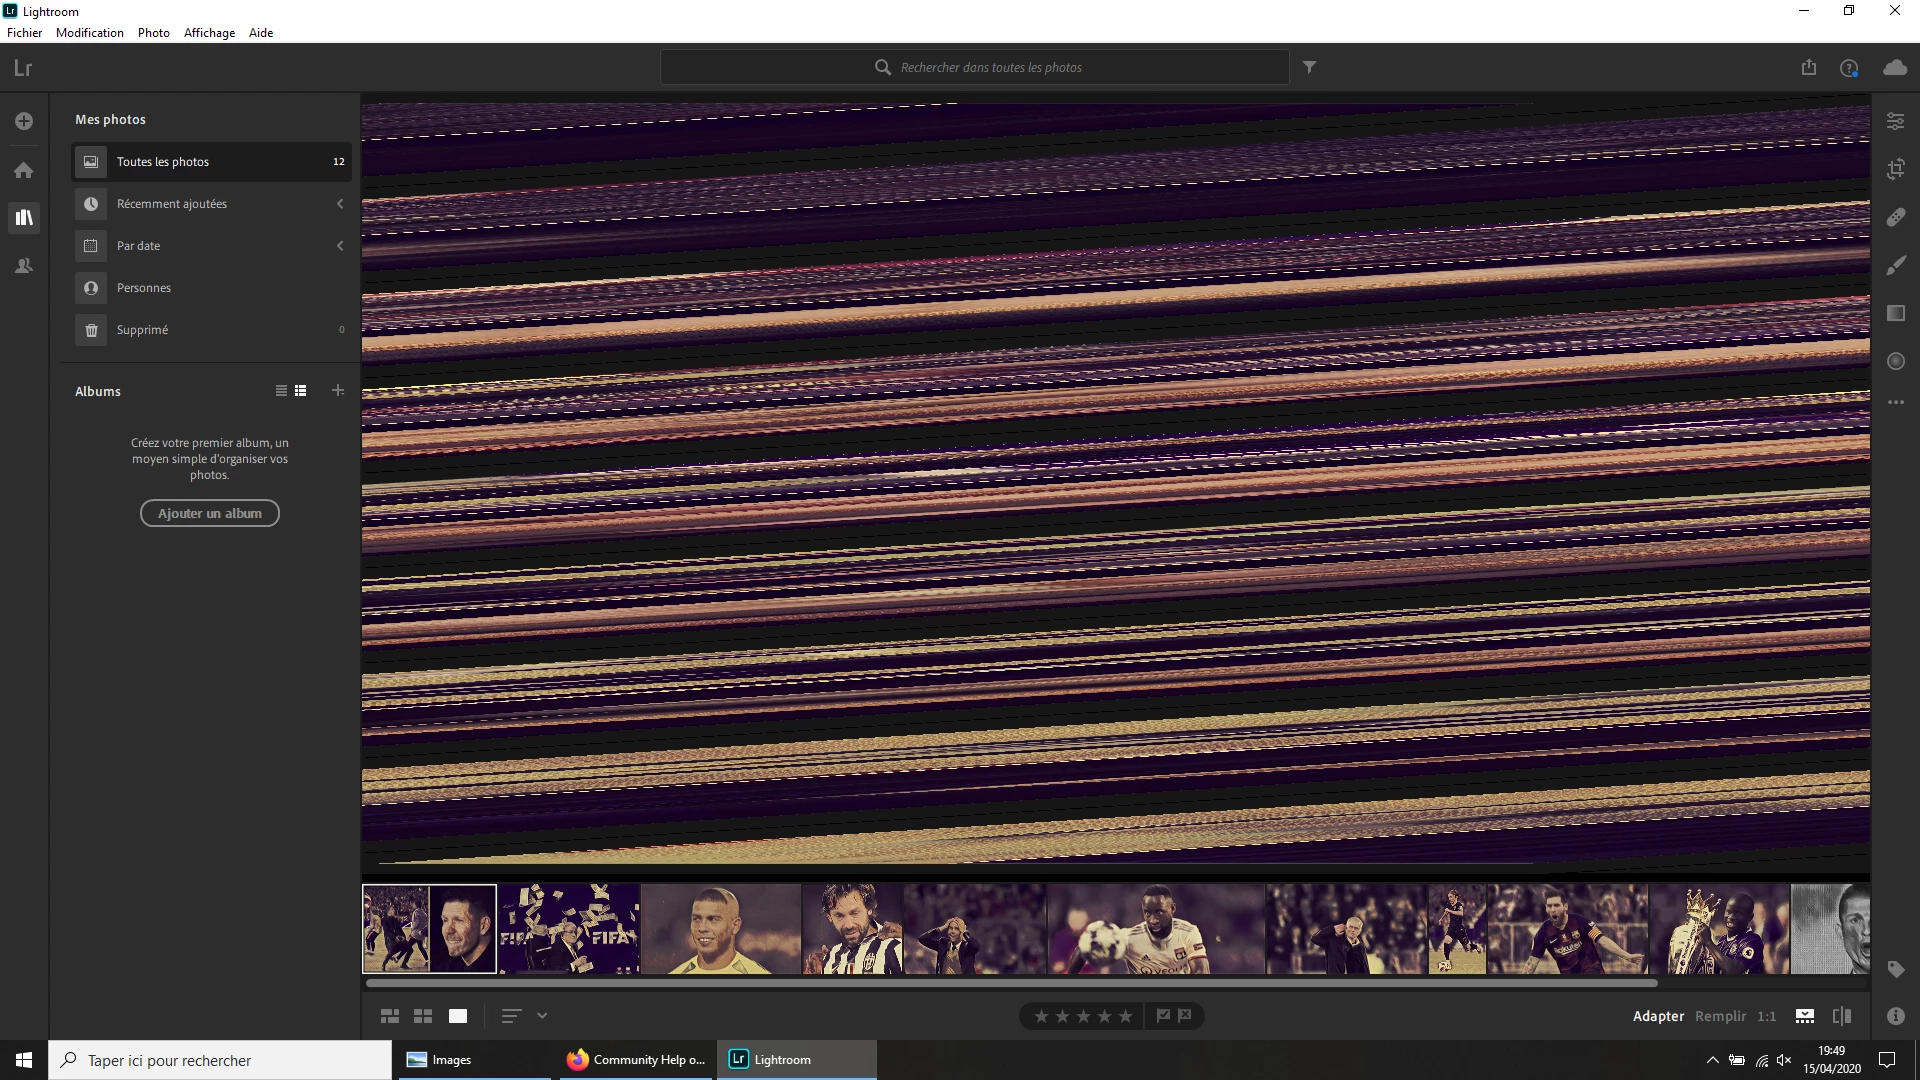The image size is (1920, 1080).
Task: Open the sort order dropdown
Action: point(541,1016)
